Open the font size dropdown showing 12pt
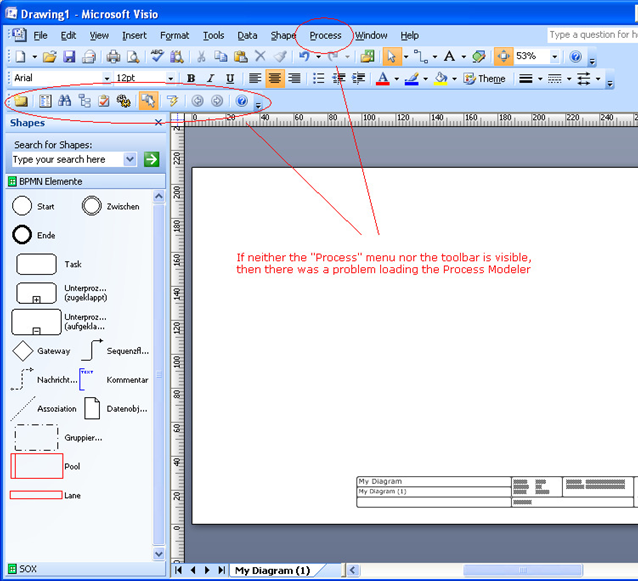638x581 pixels. (x=170, y=78)
